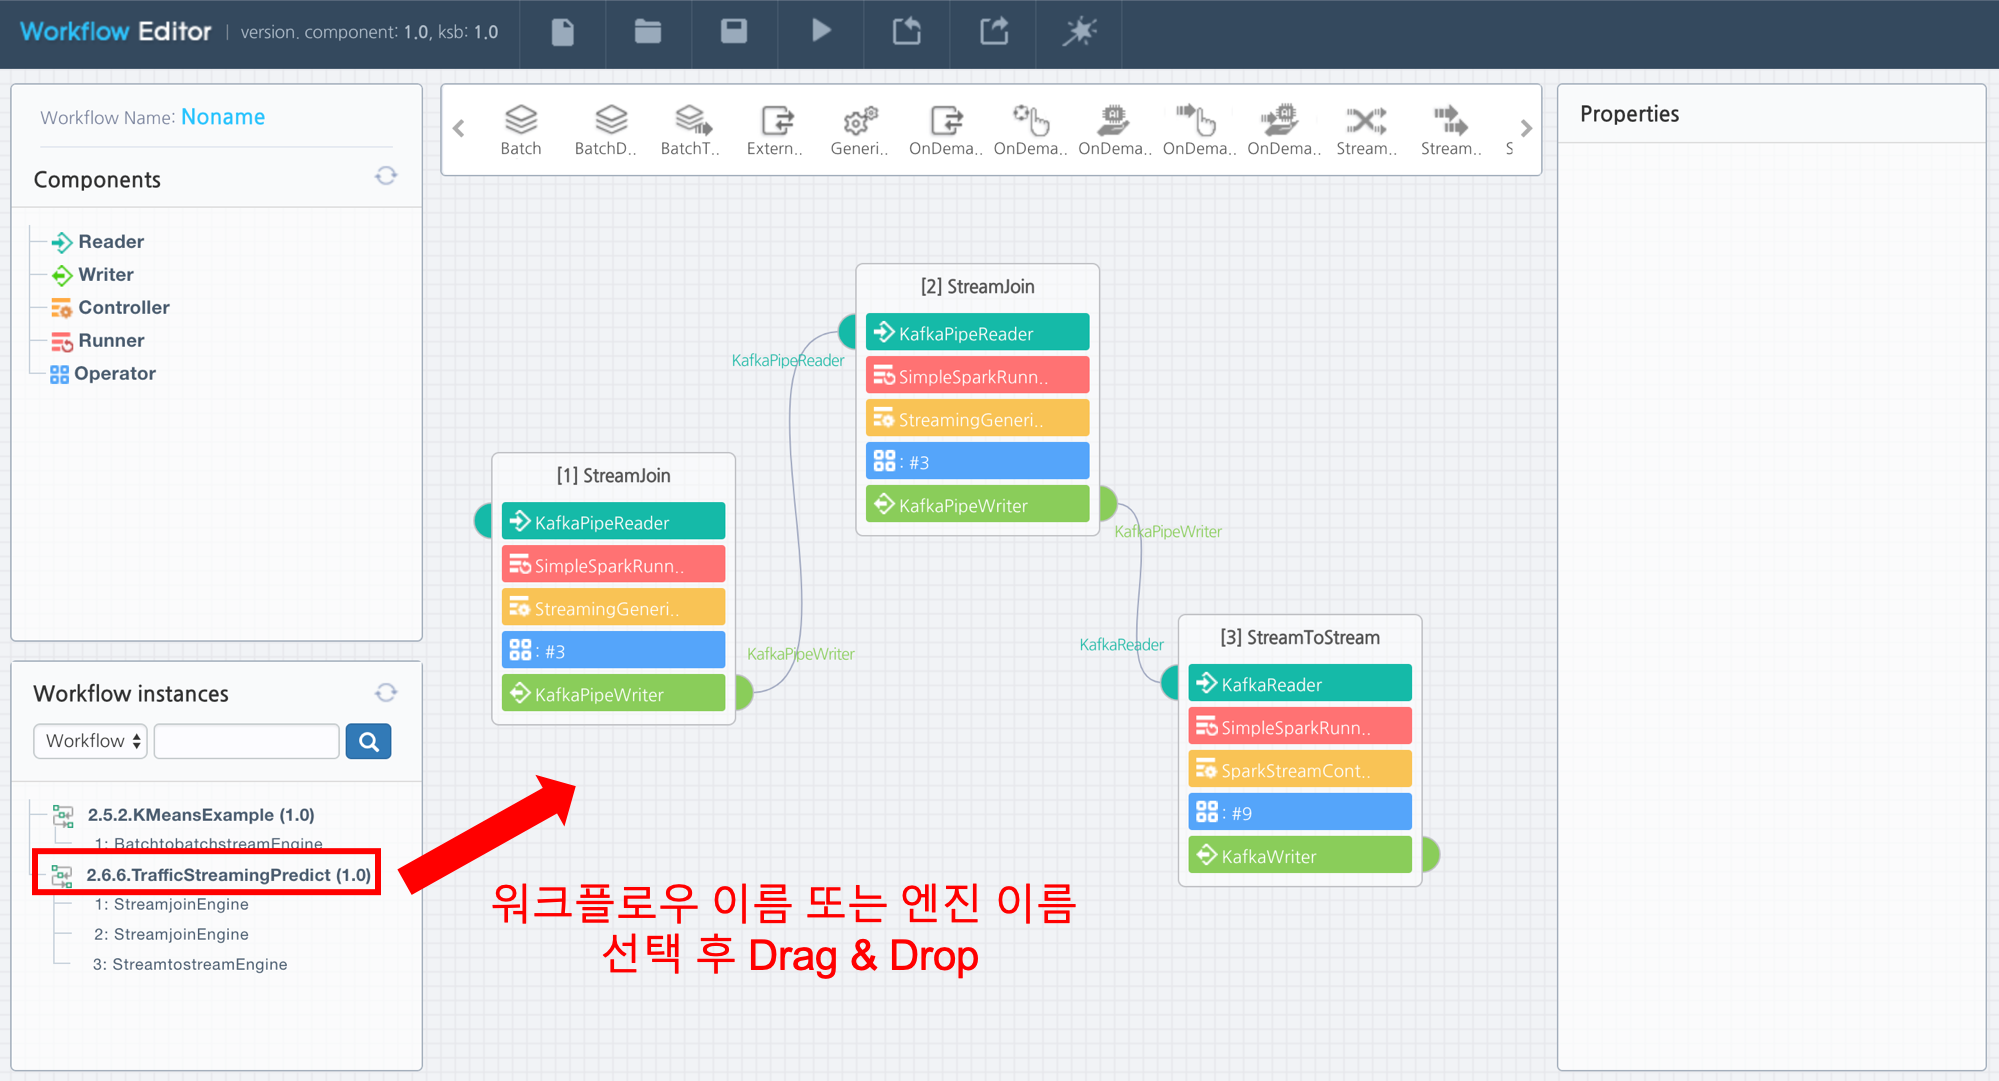Viewport: 1999px width, 1081px height.
Task: Select KafkaPipeReader in [1] StreamJoin
Action: tap(613, 522)
